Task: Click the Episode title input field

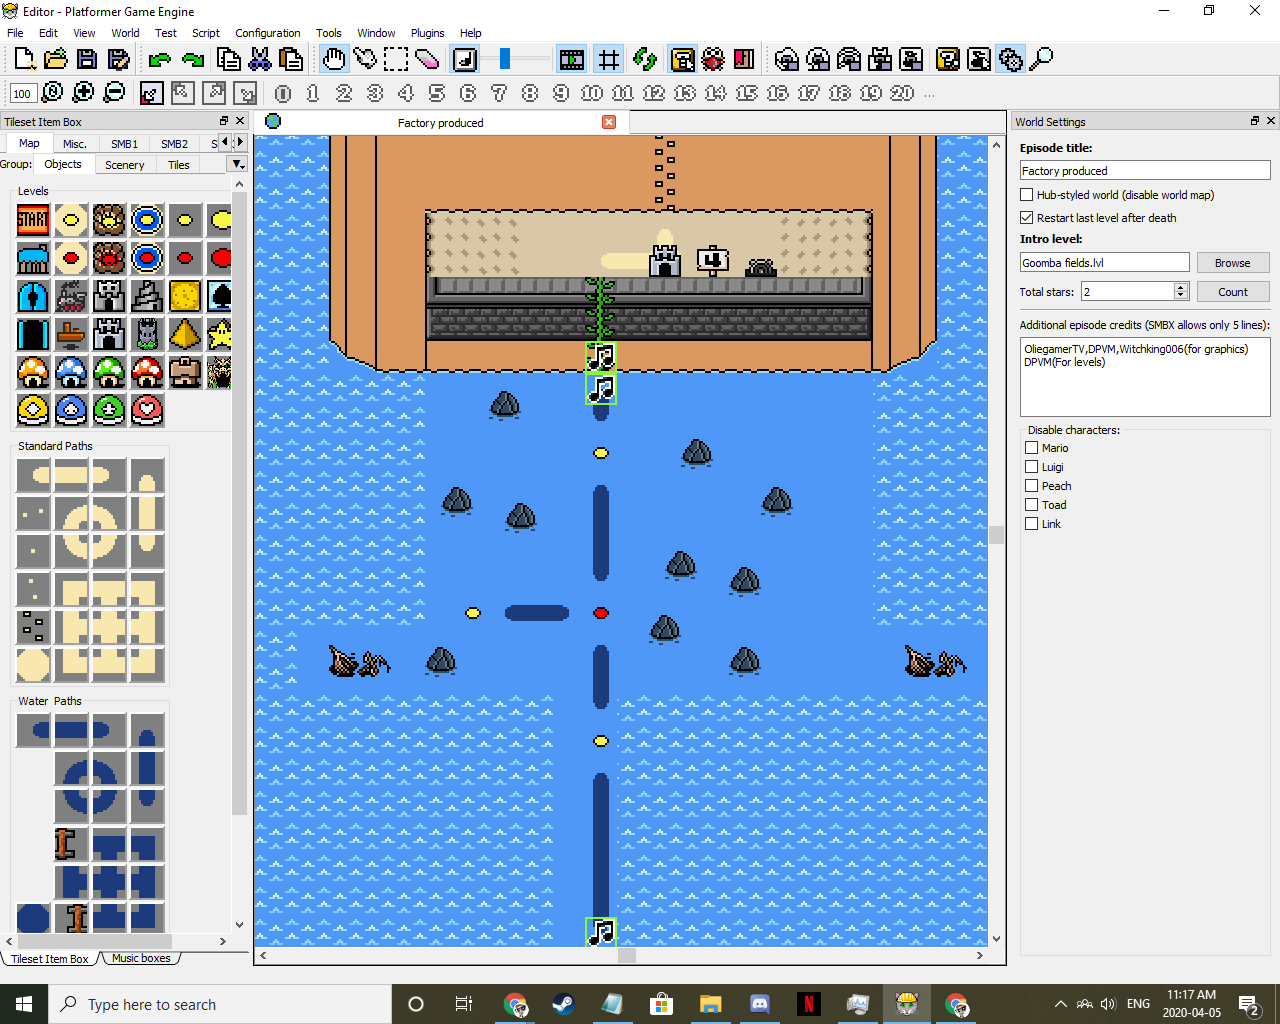Action: 1145,171
